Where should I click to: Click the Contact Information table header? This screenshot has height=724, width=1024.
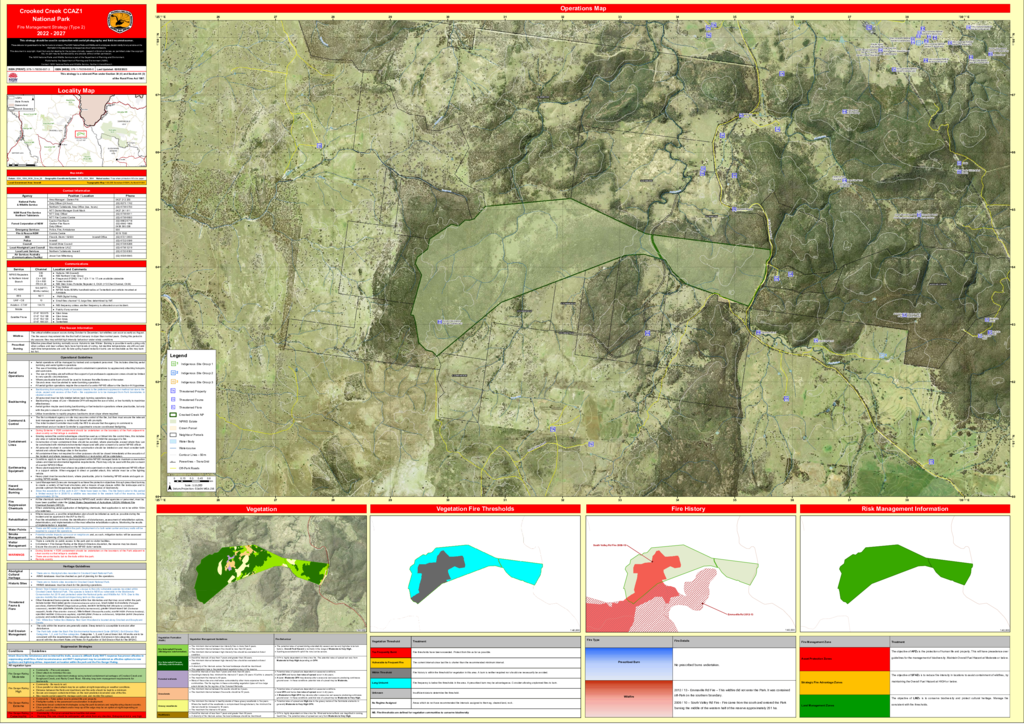[x=76, y=191]
